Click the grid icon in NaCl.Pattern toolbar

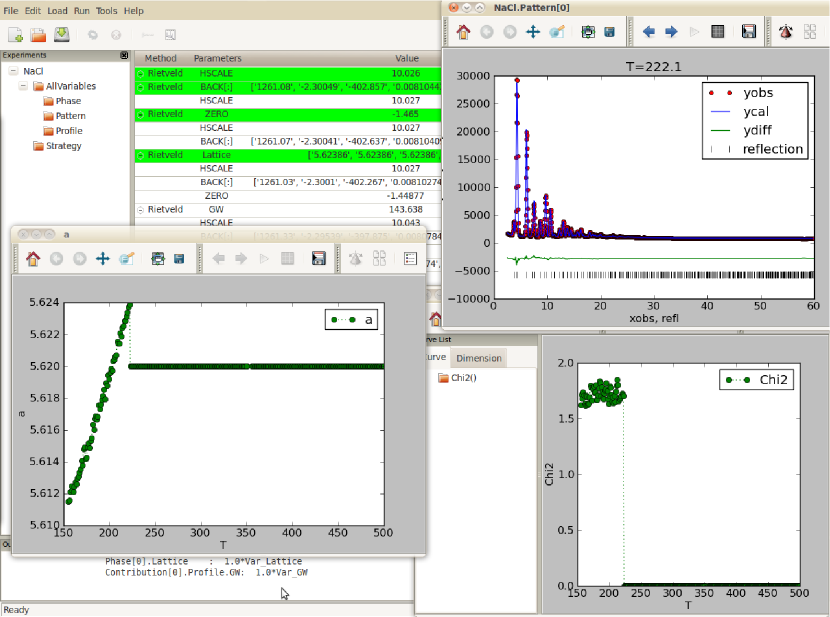point(717,32)
